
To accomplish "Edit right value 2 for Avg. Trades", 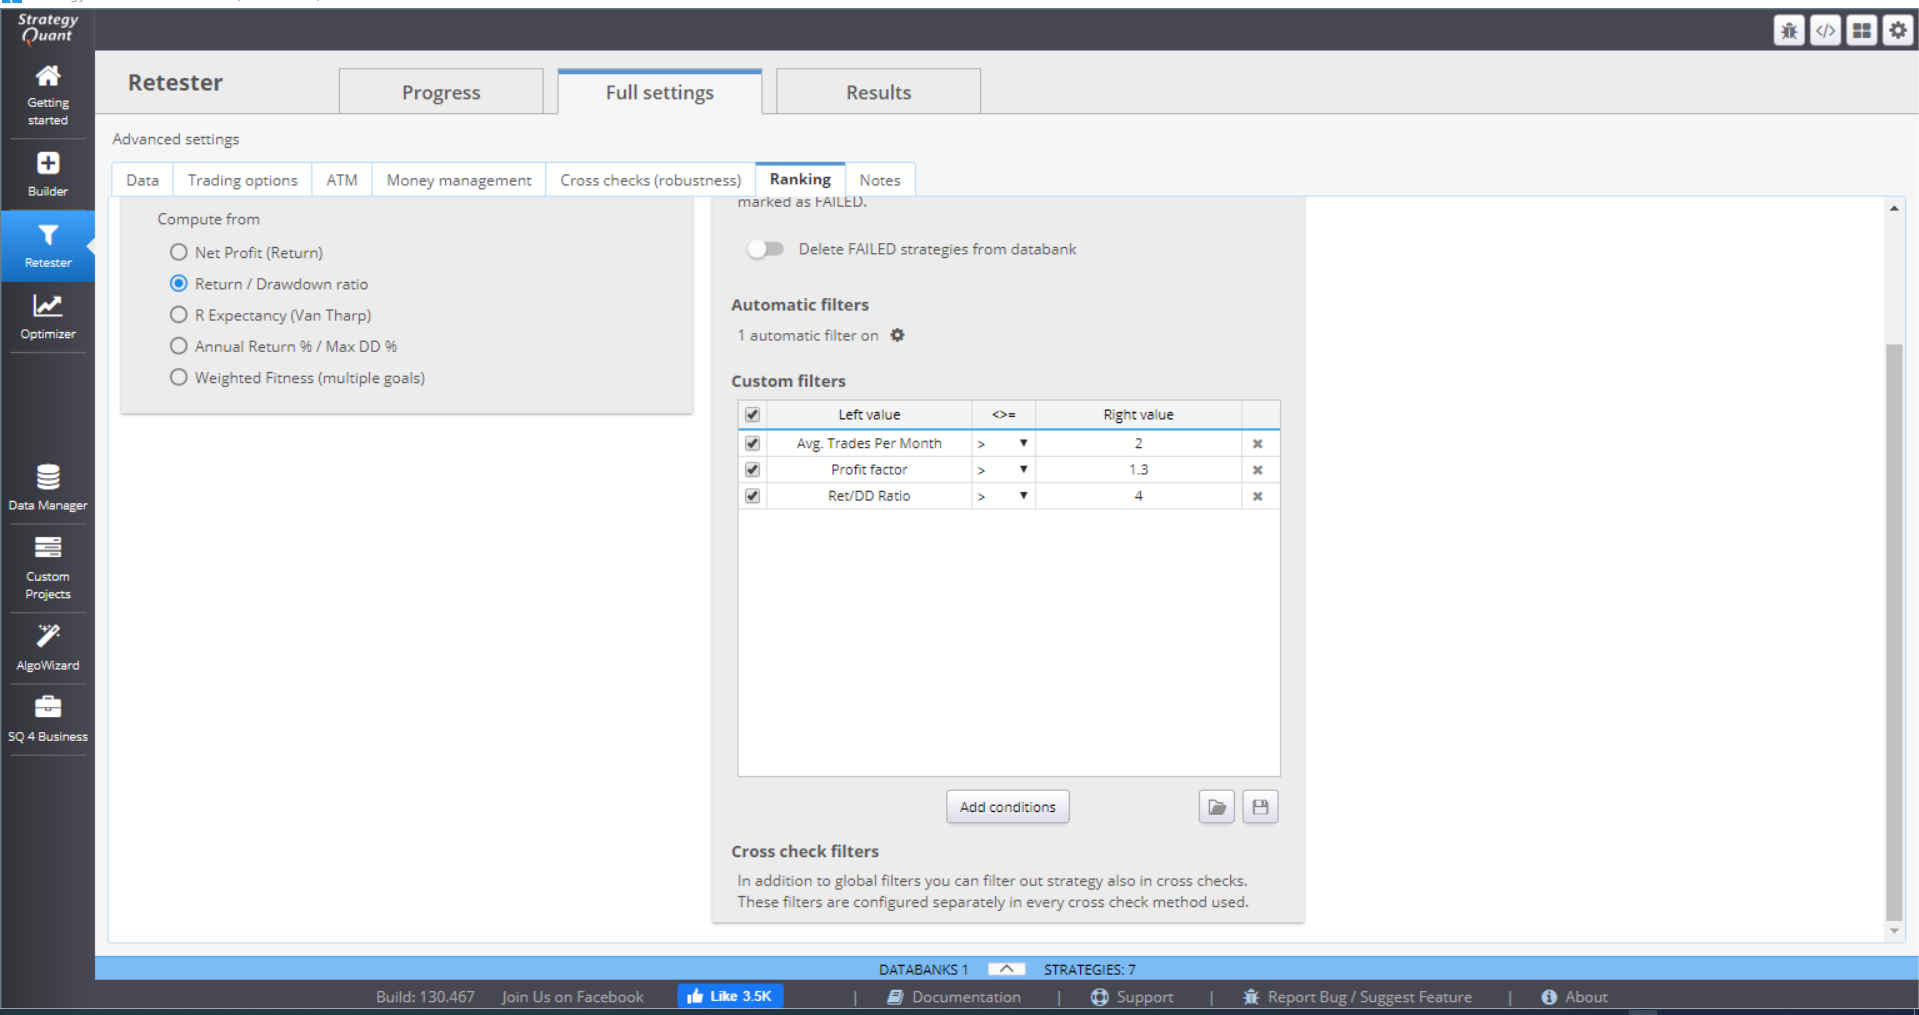I will point(1138,443).
